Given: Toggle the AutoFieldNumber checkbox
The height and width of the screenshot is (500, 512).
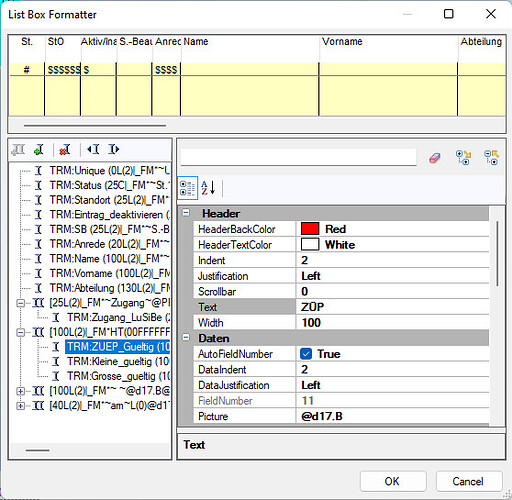Looking at the screenshot, I should [x=306, y=354].
